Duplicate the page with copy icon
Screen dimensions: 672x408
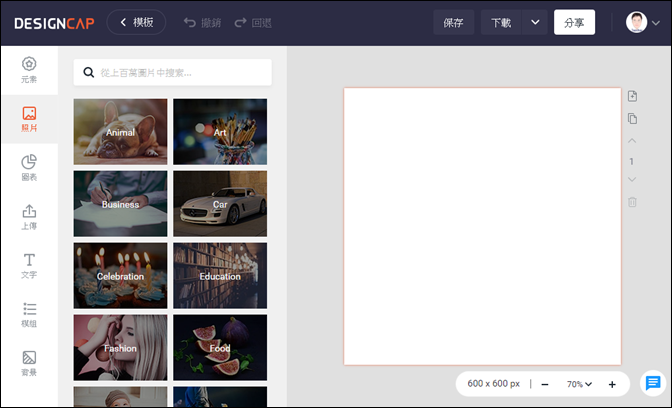(632, 118)
